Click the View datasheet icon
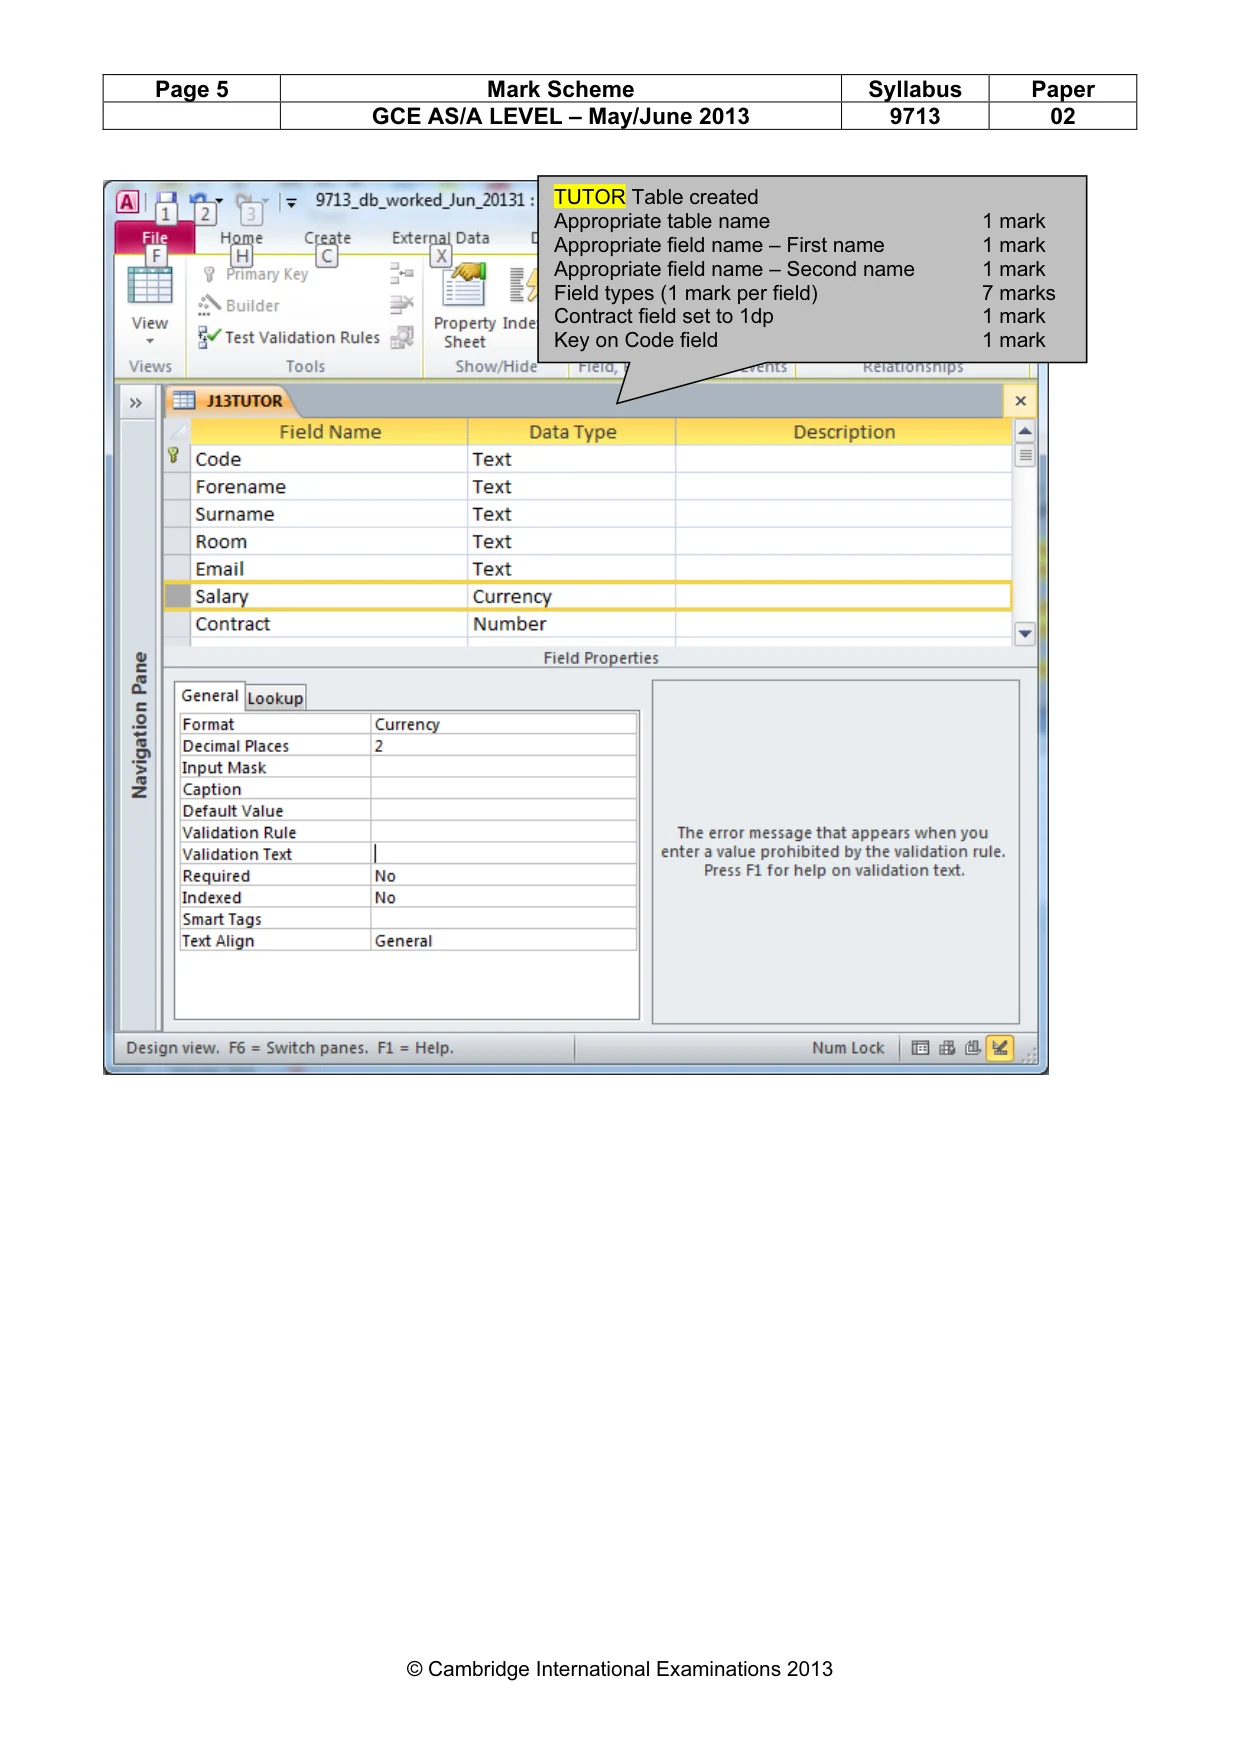1240x1755 pixels. (x=150, y=285)
